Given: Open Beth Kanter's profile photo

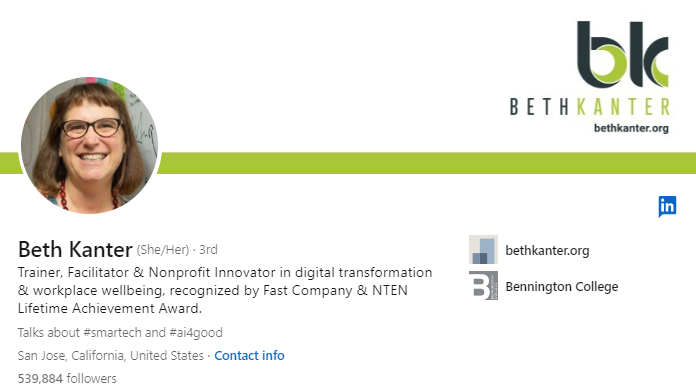Looking at the screenshot, I should click(90, 145).
